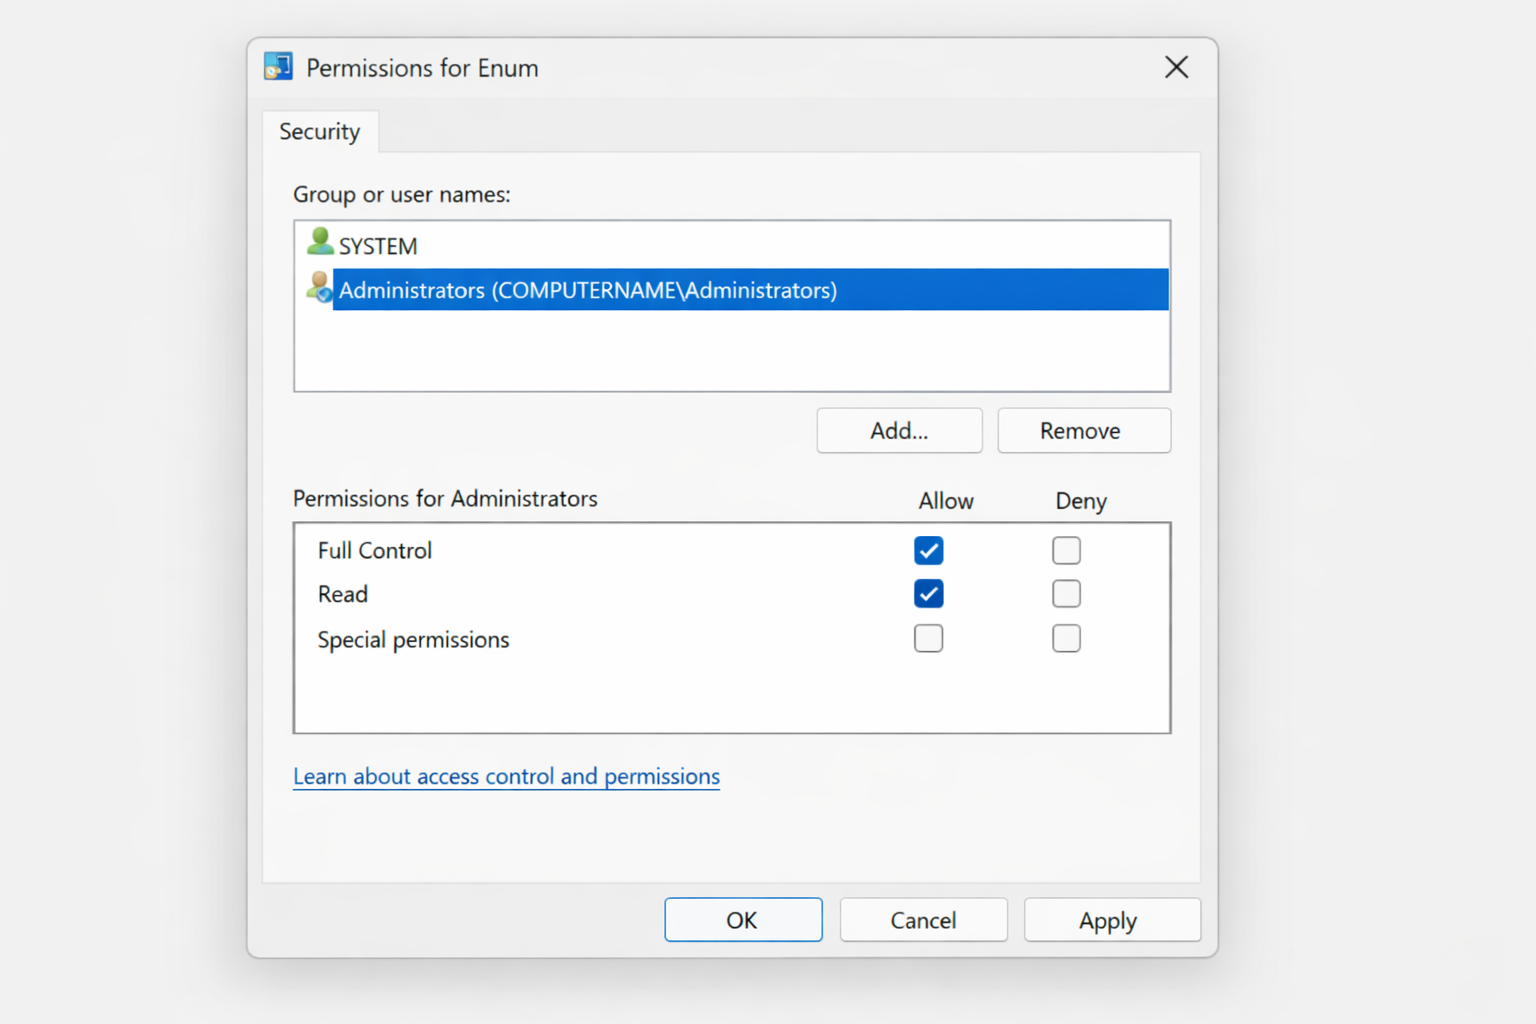This screenshot has height=1024, width=1536.
Task: Click the Cancel button
Action: pyautogui.click(x=922, y=919)
